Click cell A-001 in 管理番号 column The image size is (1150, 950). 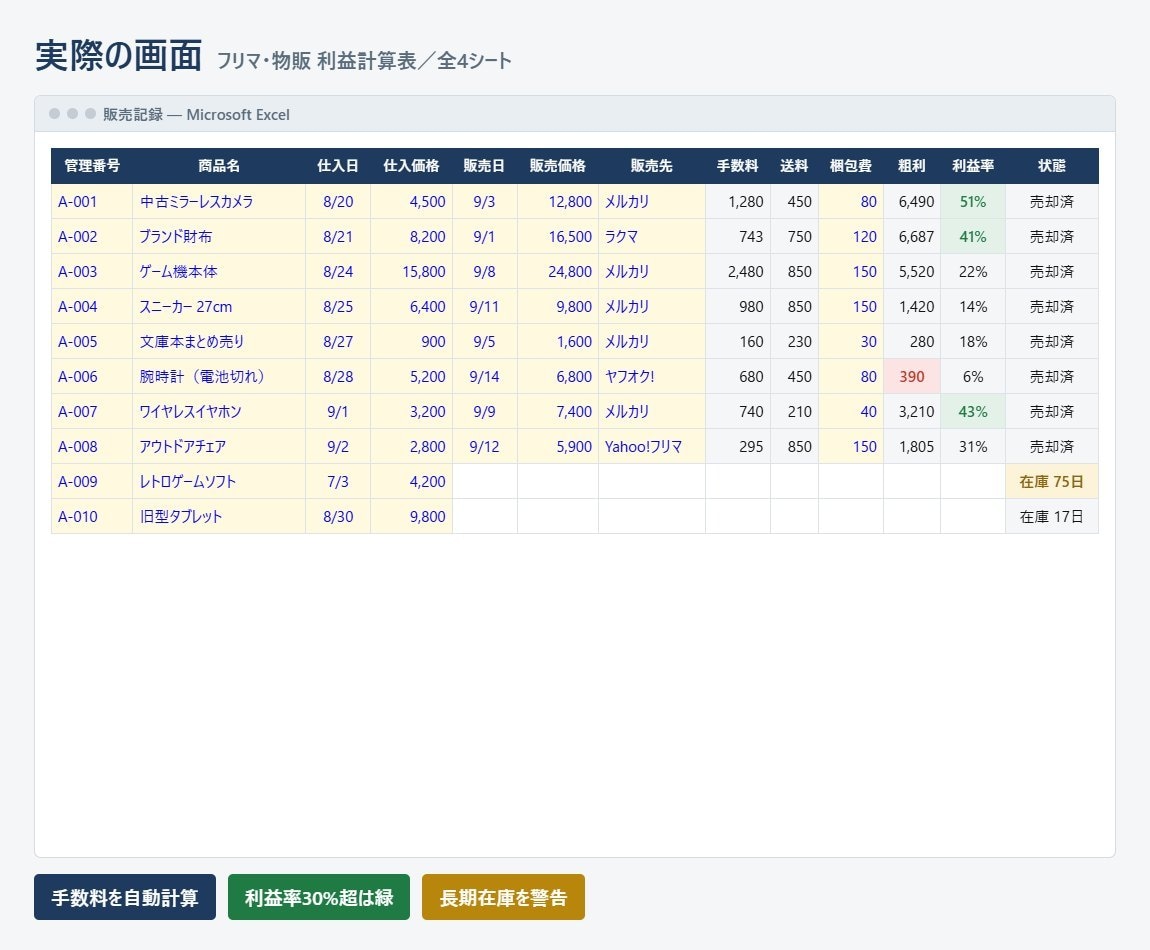(92, 201)
